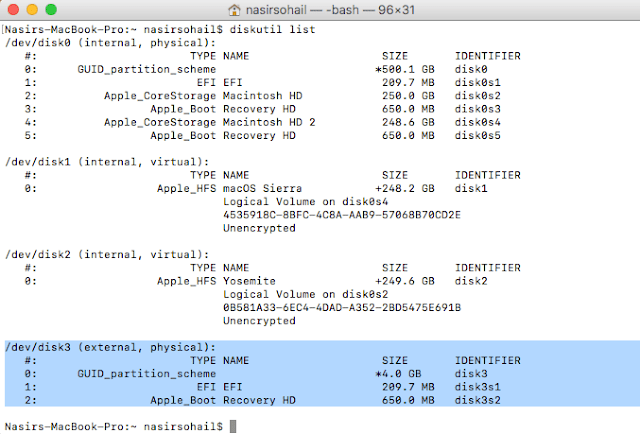Click the 'disk2' identifier

[471, 281]
